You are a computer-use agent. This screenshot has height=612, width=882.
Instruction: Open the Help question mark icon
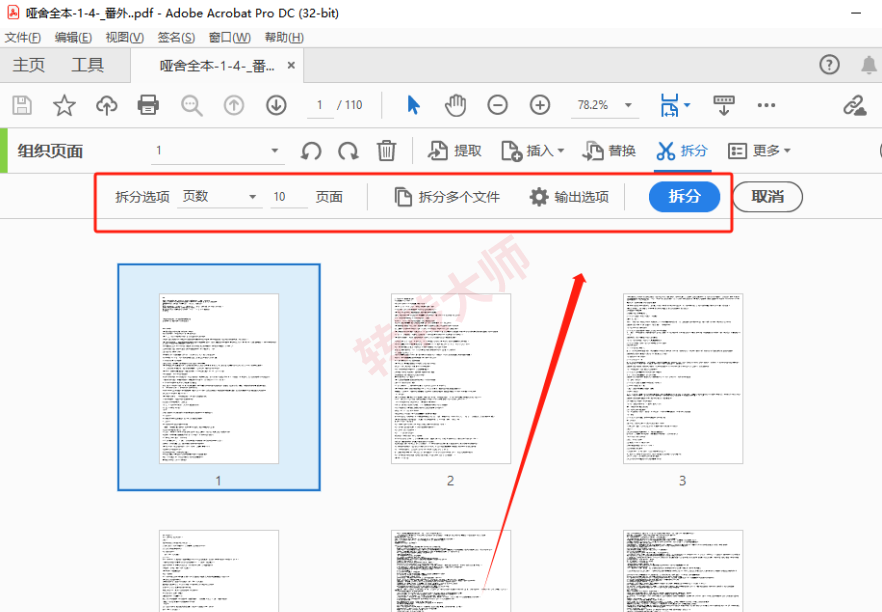point(829,65)
